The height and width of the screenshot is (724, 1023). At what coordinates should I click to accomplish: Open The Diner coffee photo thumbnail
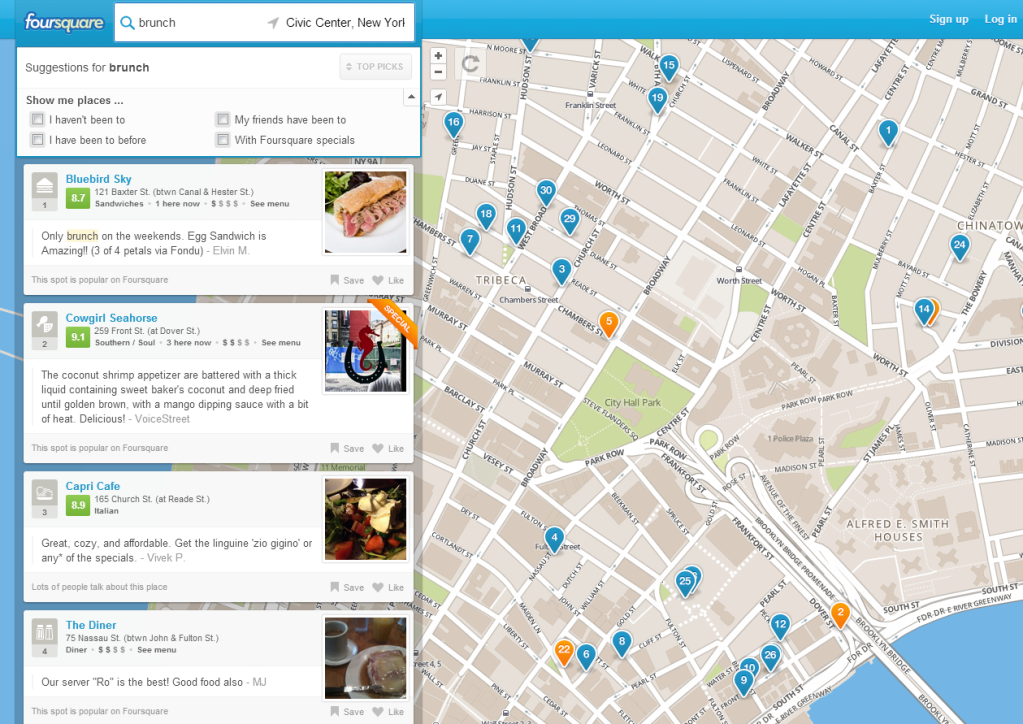(365, 658)
